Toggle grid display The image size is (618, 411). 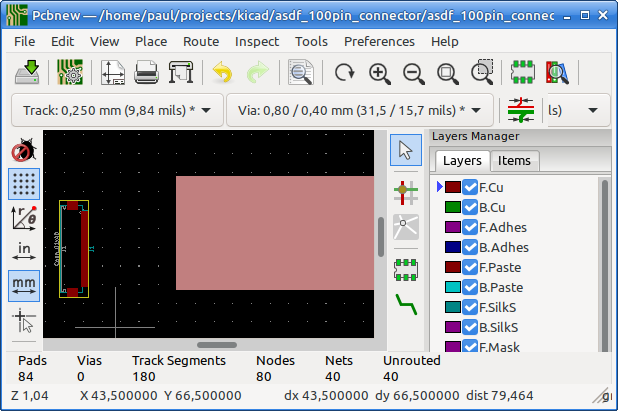[x=24, y=184]
